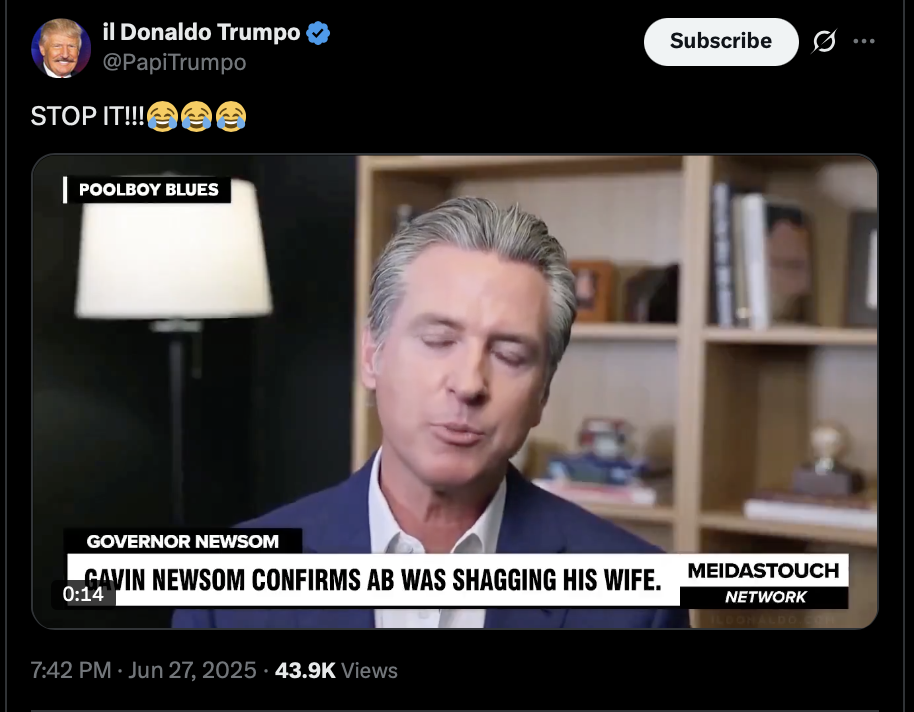
Task: Open the Grok explain-post icon
Action: pos(824,41)
